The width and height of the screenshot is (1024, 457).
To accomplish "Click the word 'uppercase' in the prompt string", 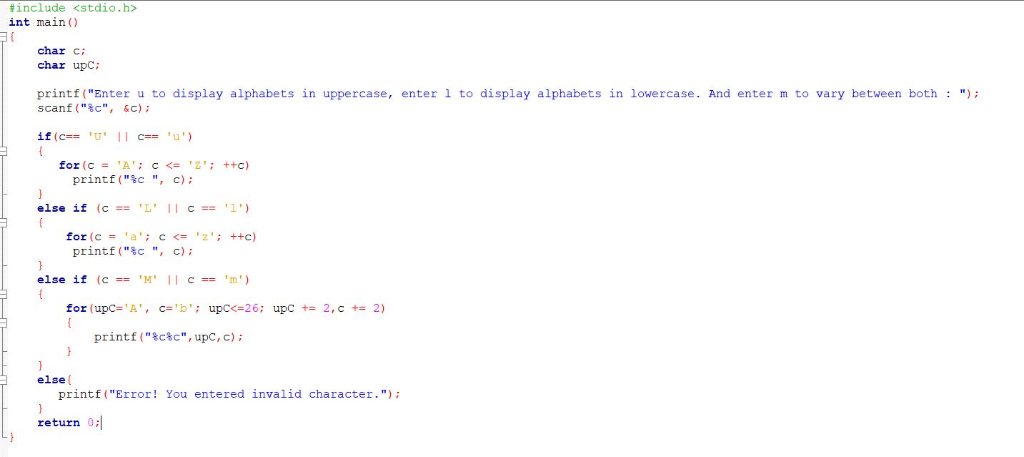I will (354, 93).
